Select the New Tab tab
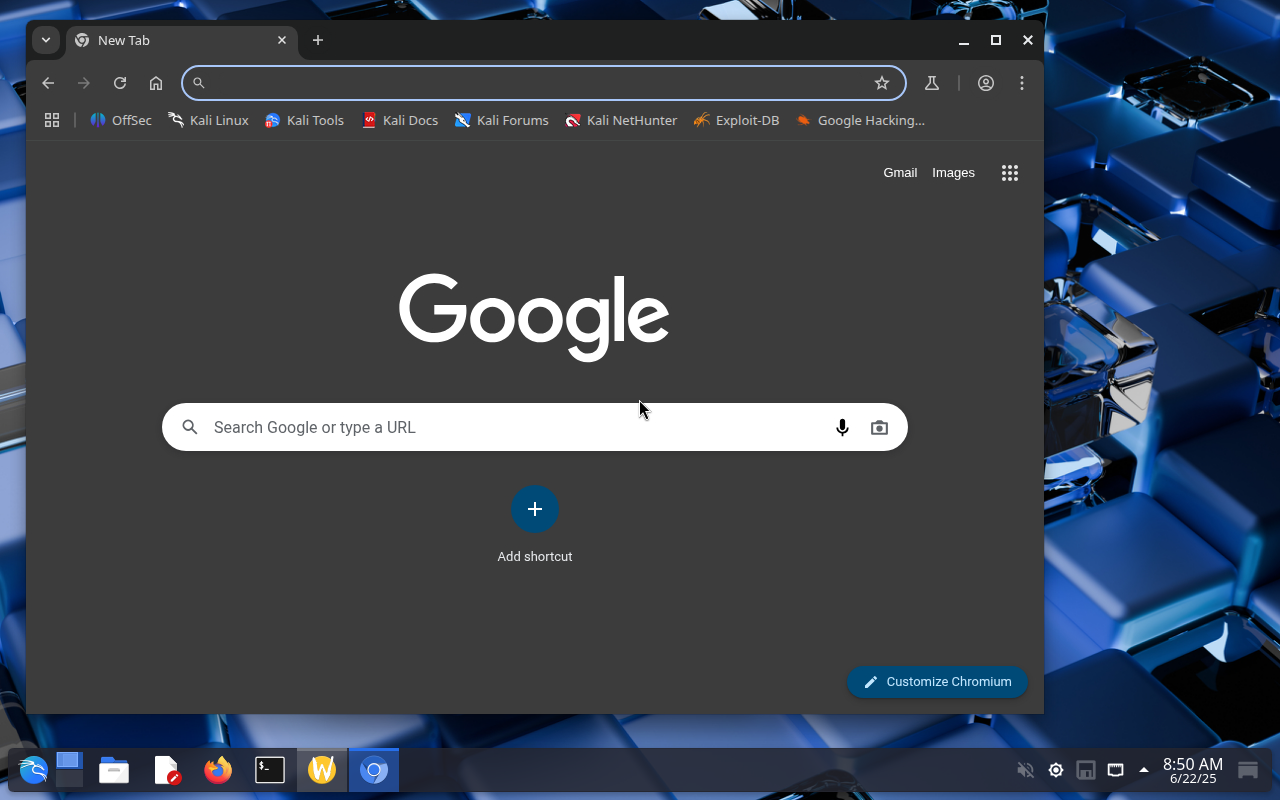This screenshot has width=1280, height=800. click(x=182, y=40)
